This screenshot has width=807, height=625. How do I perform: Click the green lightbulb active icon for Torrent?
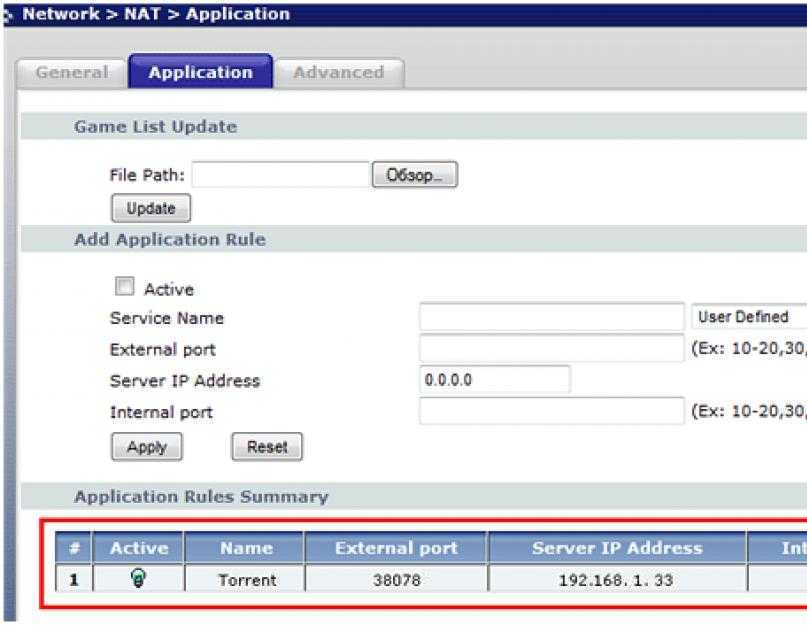(138, 578)
